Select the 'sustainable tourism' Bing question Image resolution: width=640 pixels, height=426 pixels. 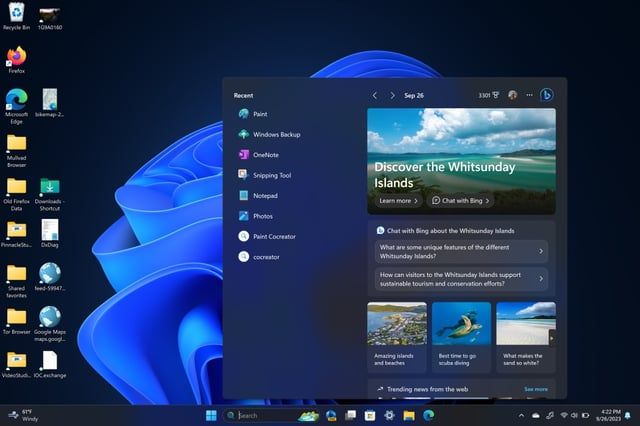coord(461,278)
